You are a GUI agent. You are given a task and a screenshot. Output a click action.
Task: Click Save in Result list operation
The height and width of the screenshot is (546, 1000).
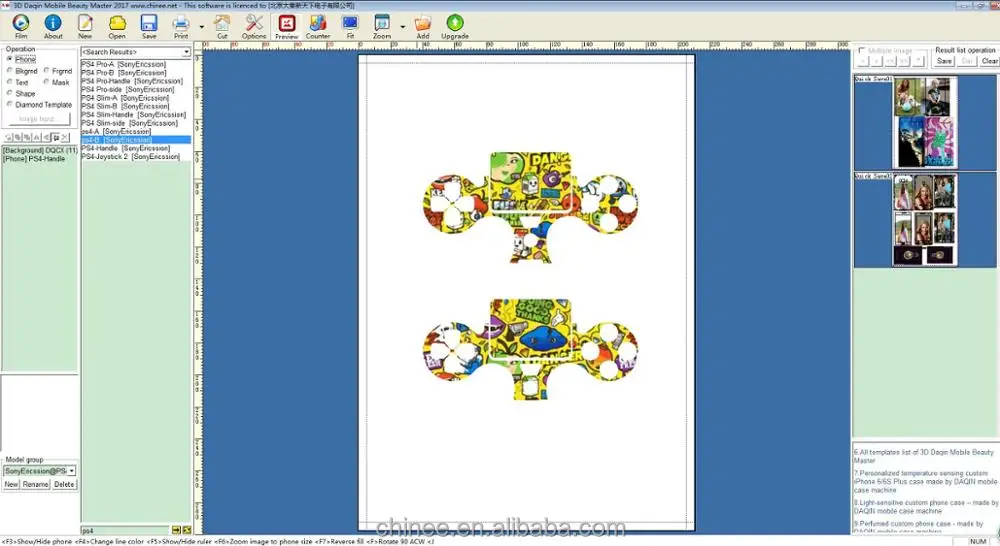coord(944,61)
